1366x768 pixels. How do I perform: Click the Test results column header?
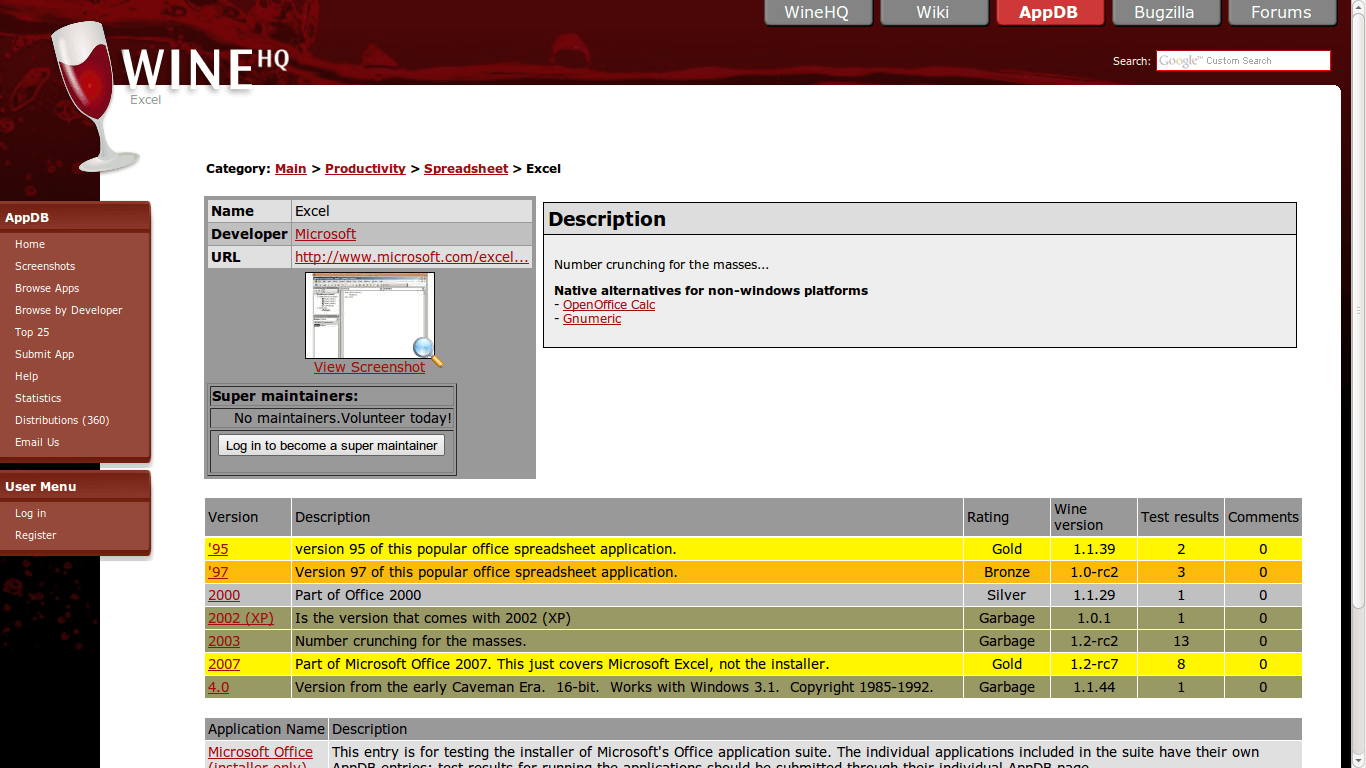point(1180,517)
